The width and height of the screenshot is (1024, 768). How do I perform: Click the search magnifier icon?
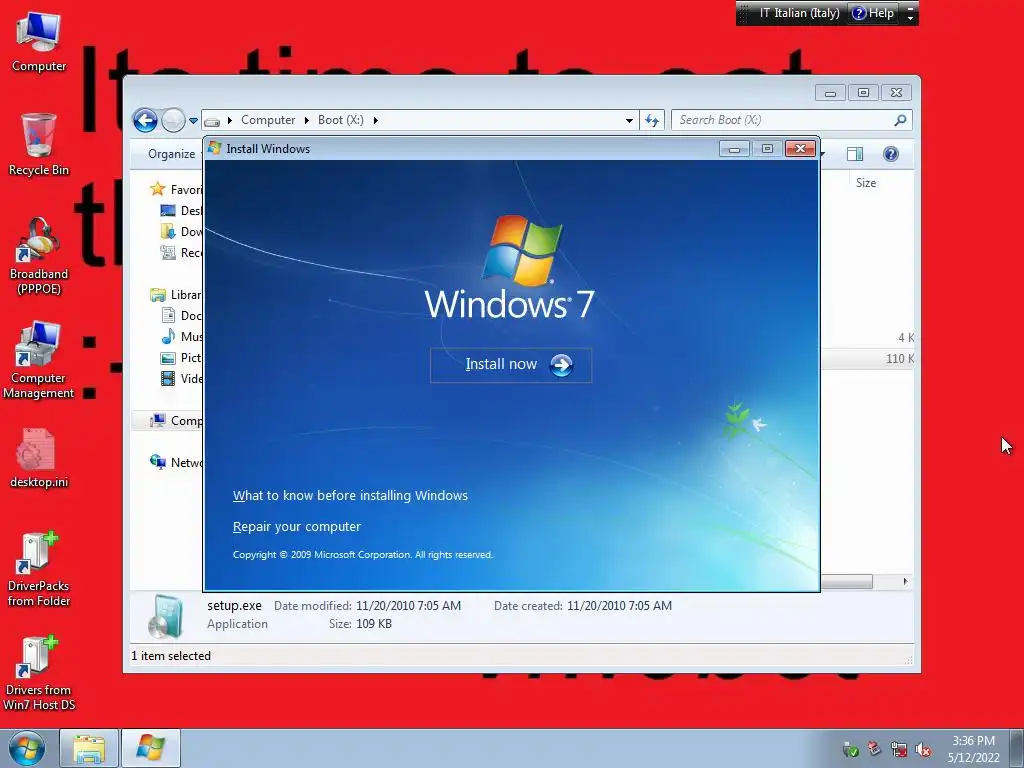[900, 120]
